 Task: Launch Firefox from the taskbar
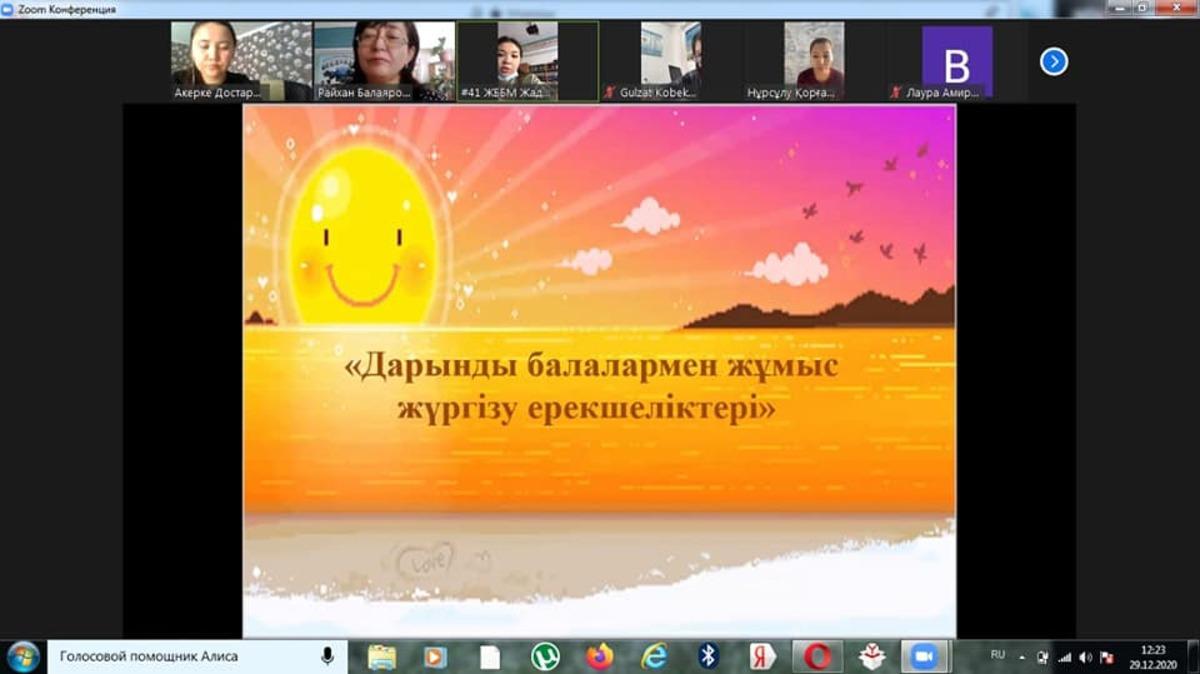click(599, 657)
